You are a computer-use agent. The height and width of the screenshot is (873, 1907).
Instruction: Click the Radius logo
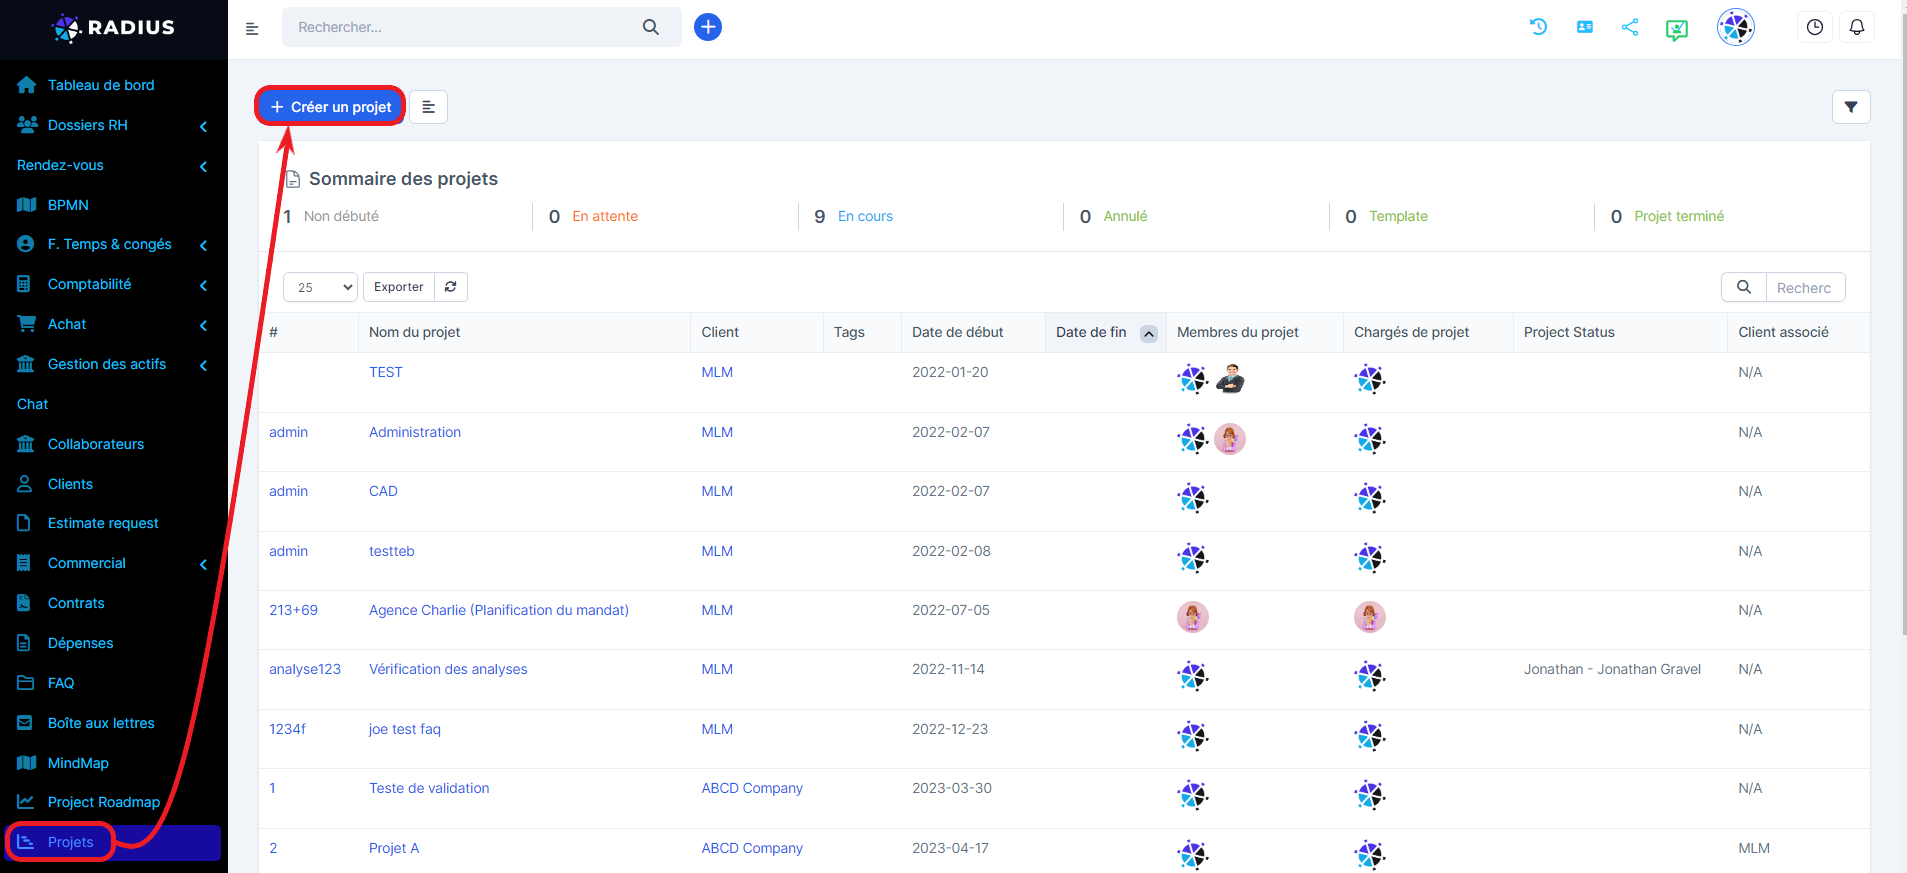[x=113, y=28]
